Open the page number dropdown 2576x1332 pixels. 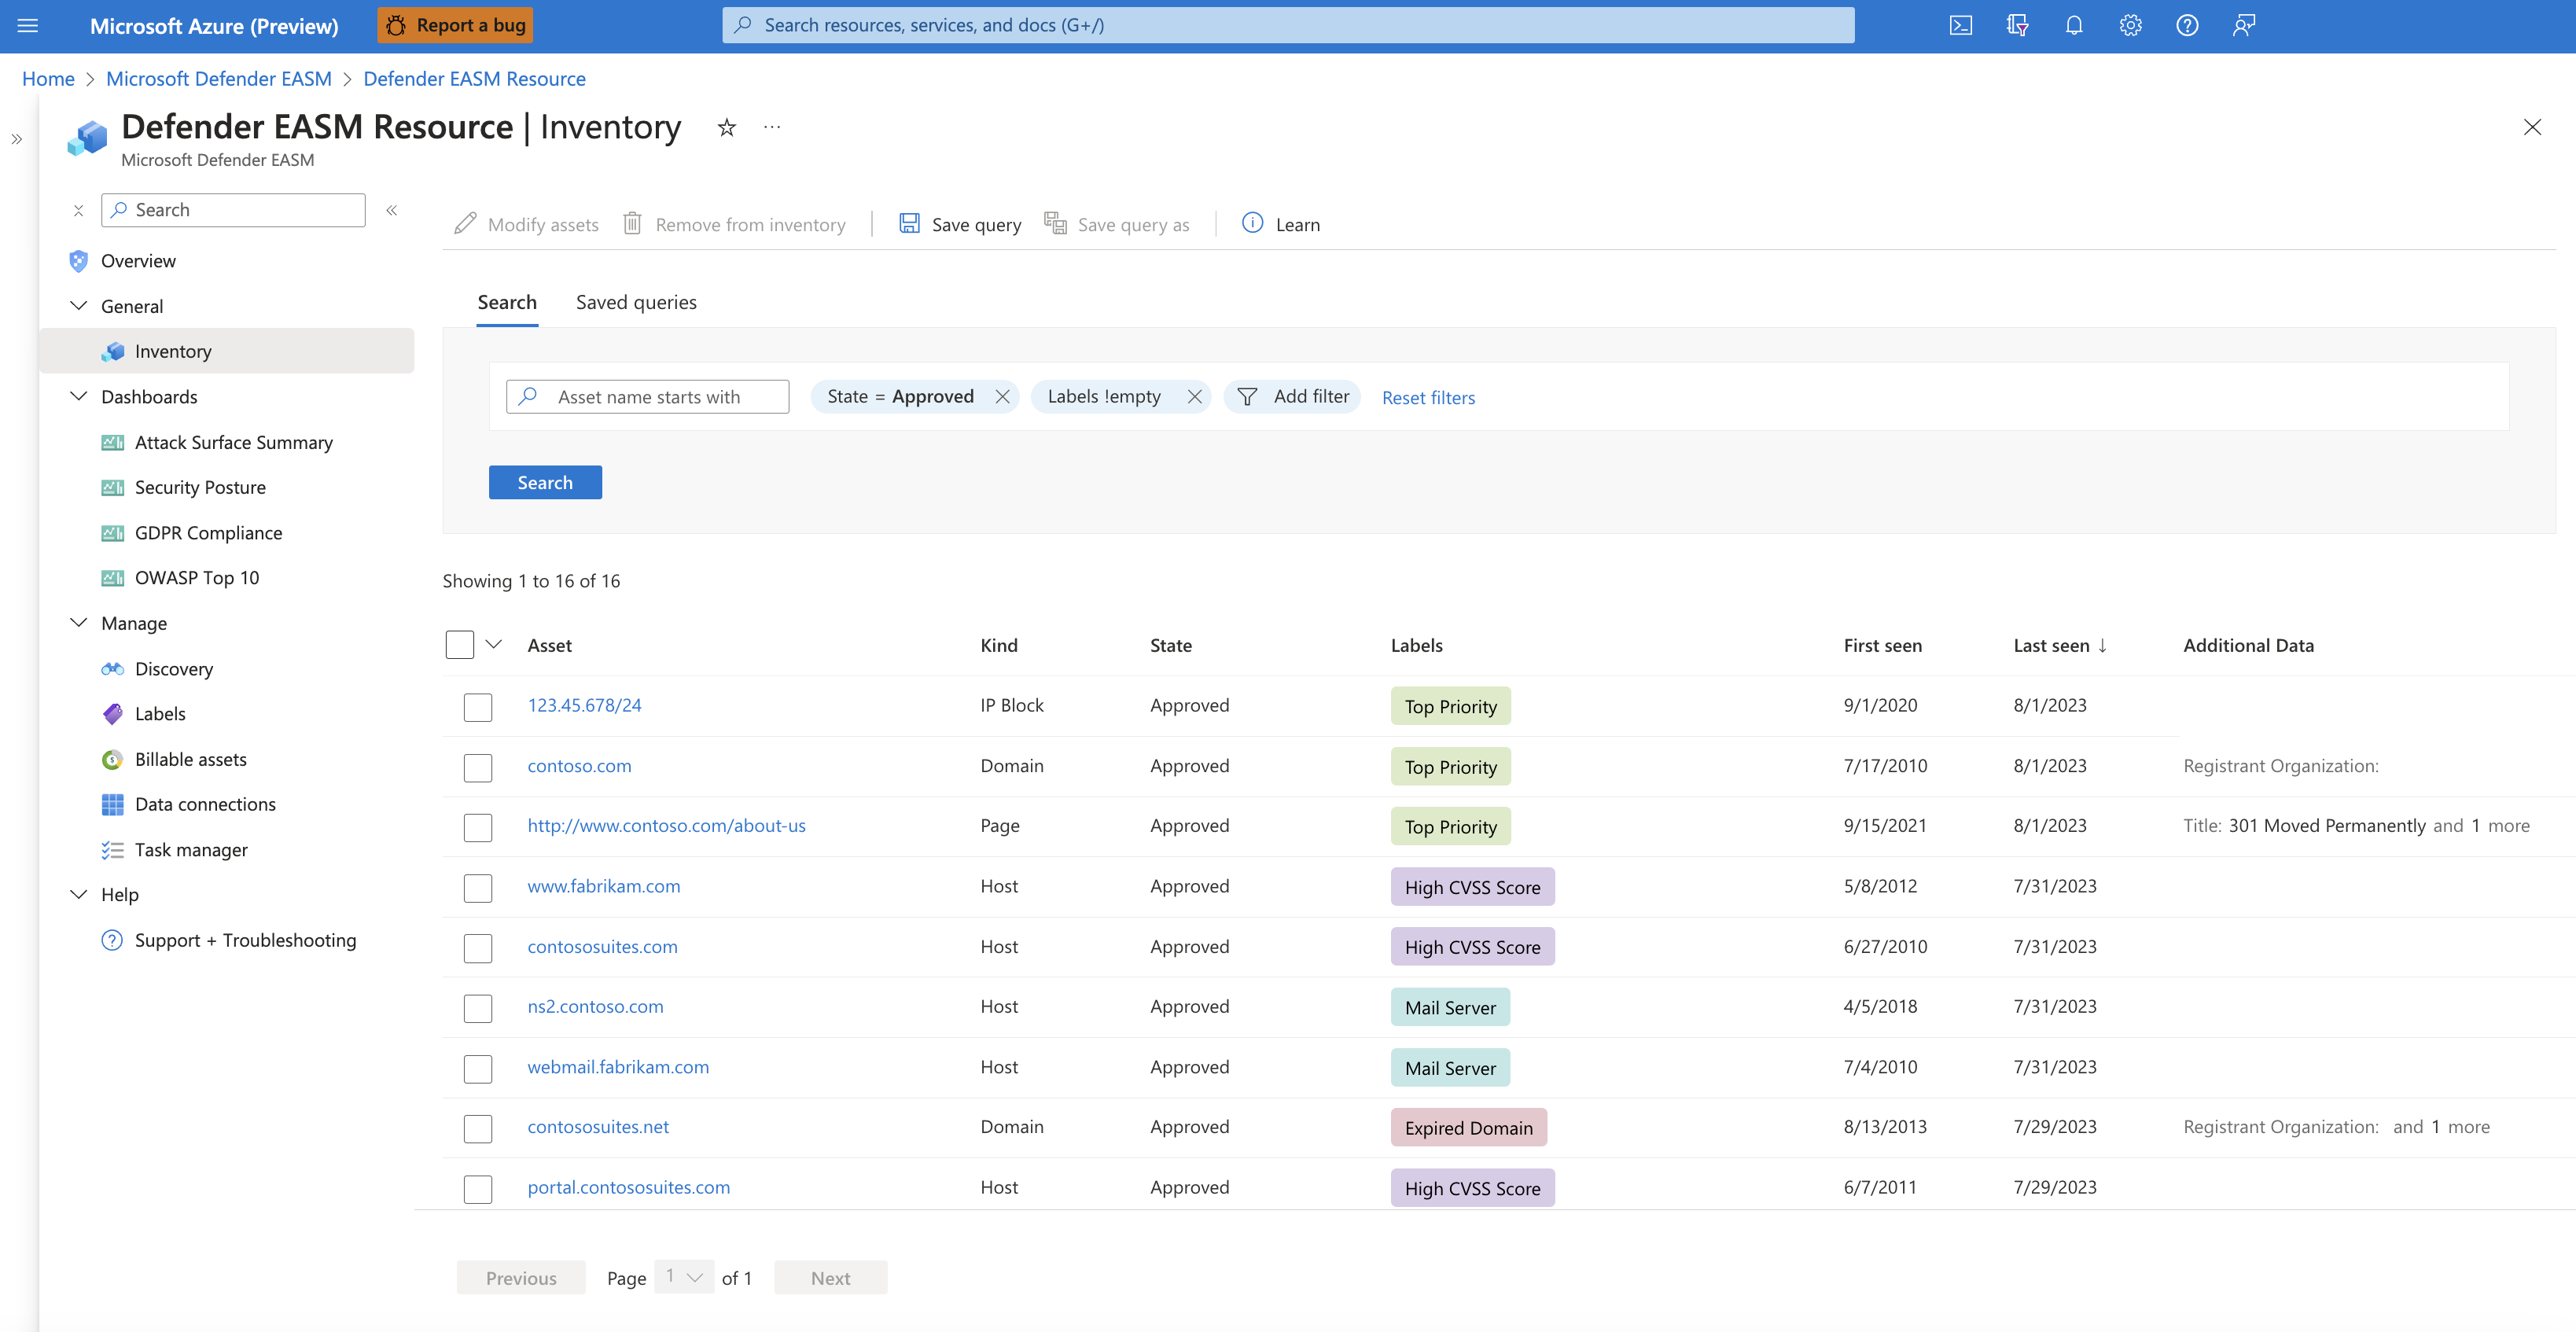pos(683,1277)
